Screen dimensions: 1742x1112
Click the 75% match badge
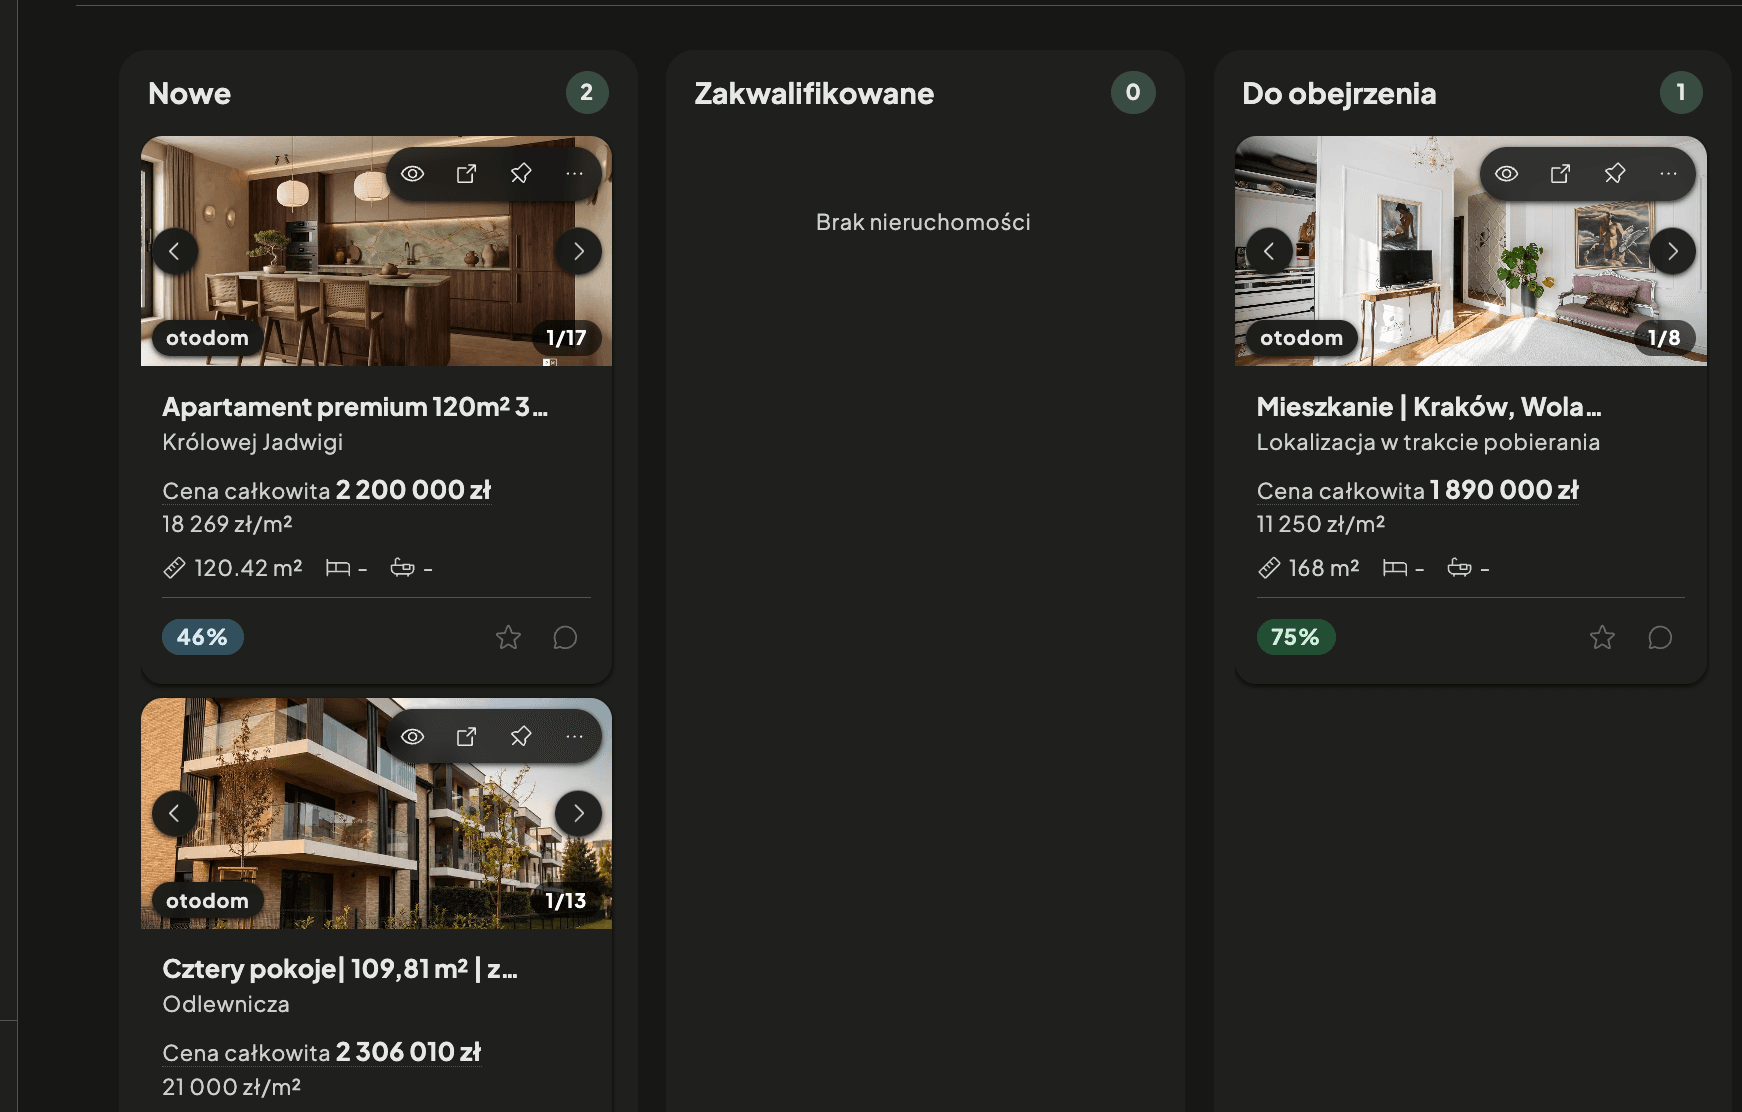1296,637
